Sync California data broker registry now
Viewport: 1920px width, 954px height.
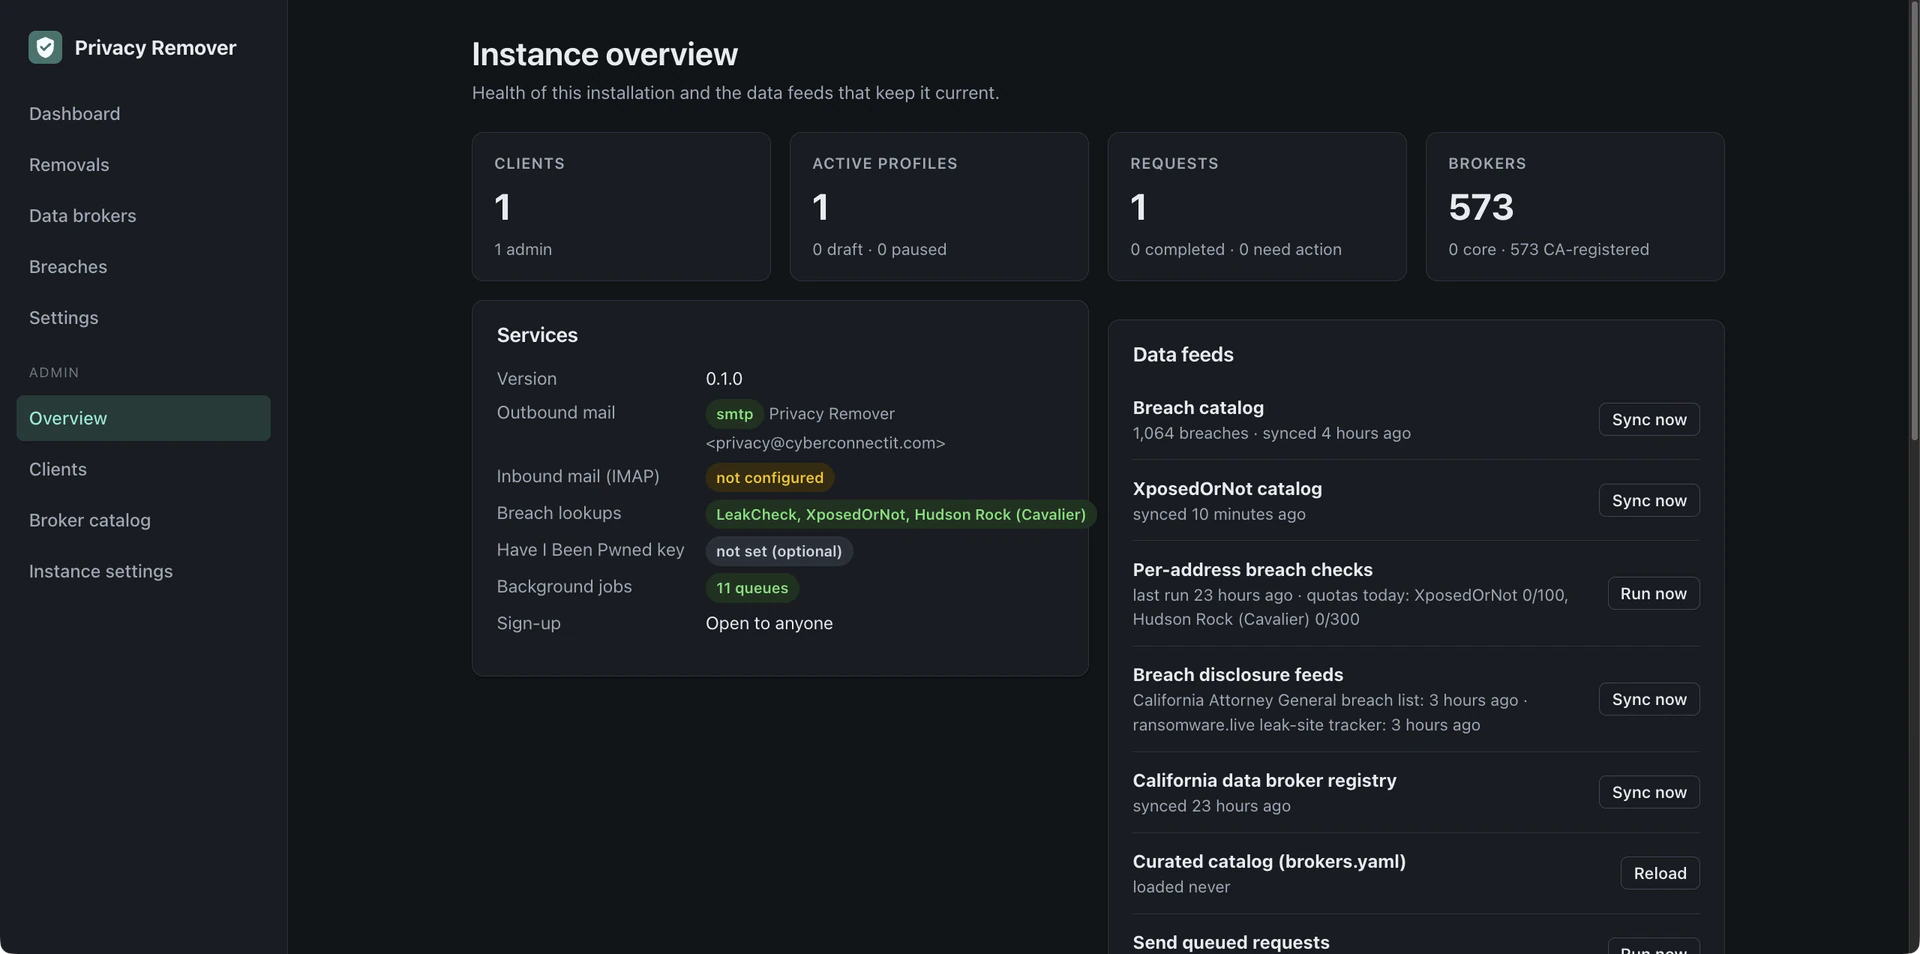1649,792
